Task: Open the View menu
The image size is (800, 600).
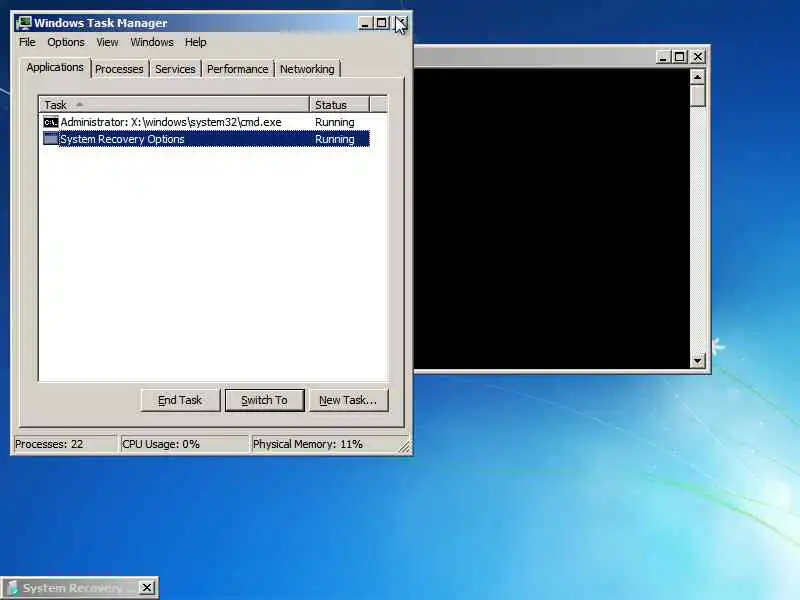Action: pyautogui.click(x=107, y=42)
